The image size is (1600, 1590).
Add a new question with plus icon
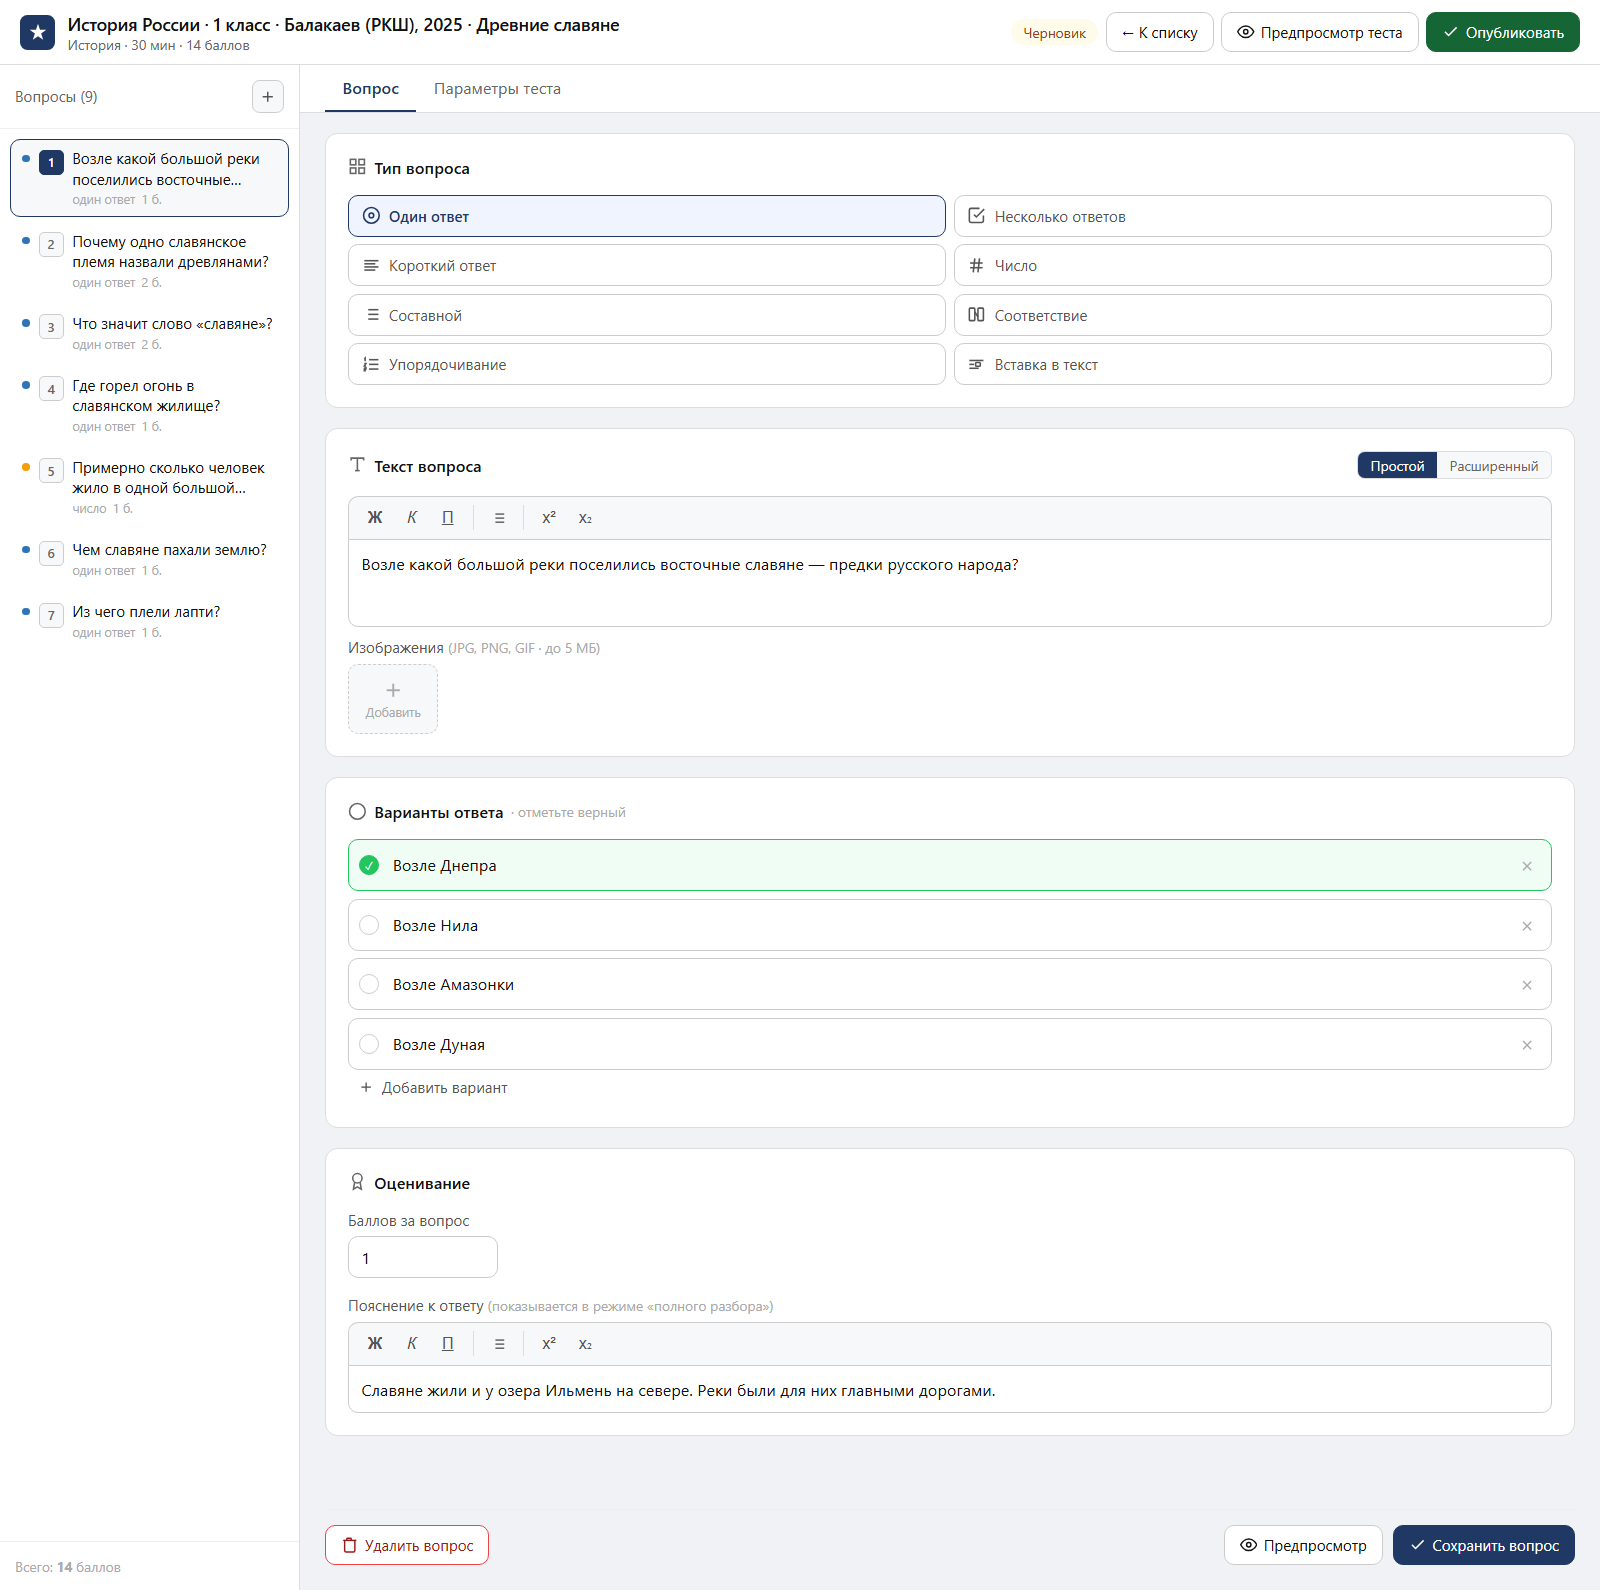(x=268, y=97)
